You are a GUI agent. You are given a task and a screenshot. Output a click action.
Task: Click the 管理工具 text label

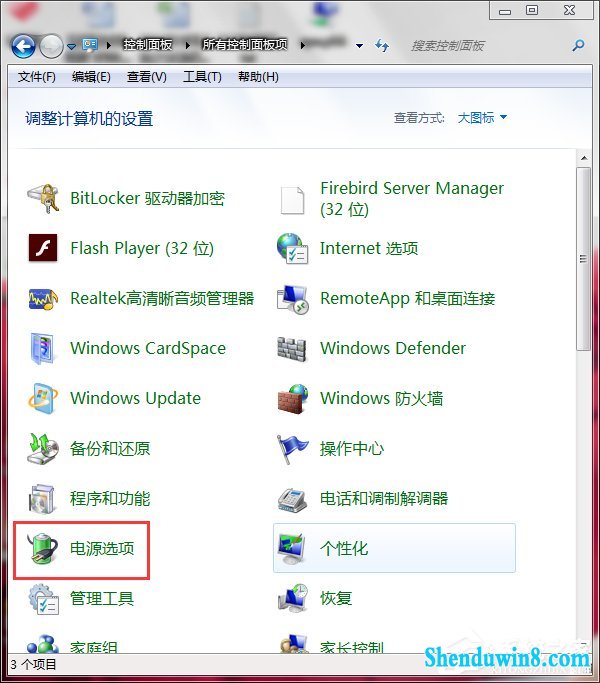pyautogui.click(x=102, y=598)
